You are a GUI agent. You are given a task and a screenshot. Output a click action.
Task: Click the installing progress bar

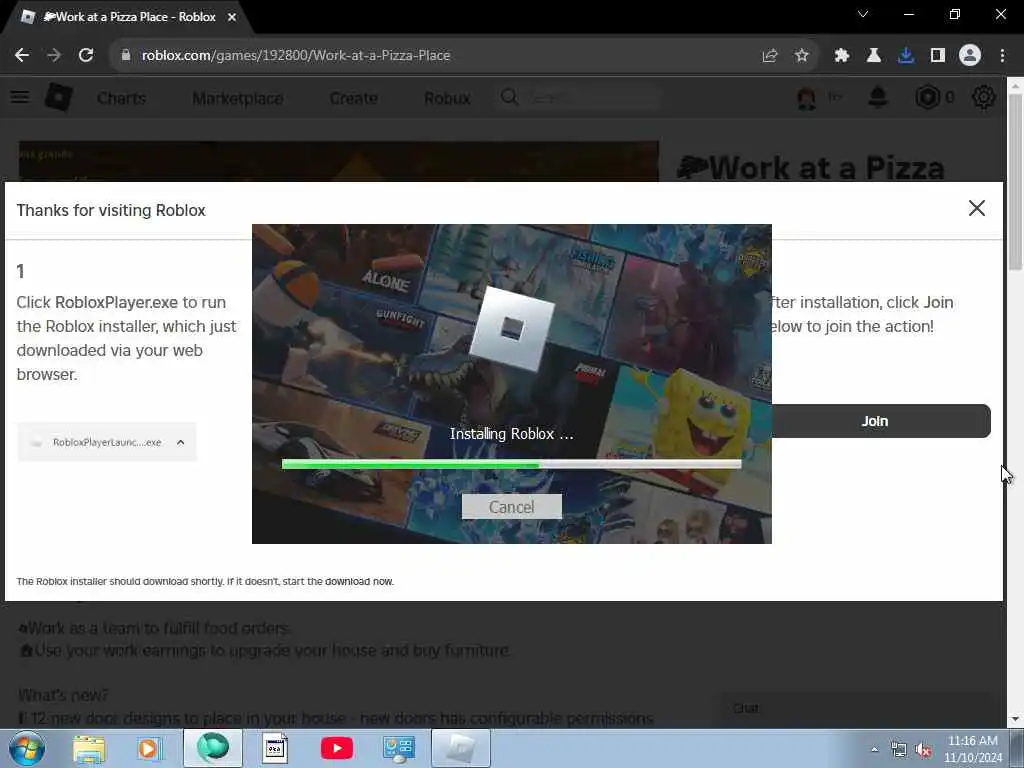pos(511,464)
